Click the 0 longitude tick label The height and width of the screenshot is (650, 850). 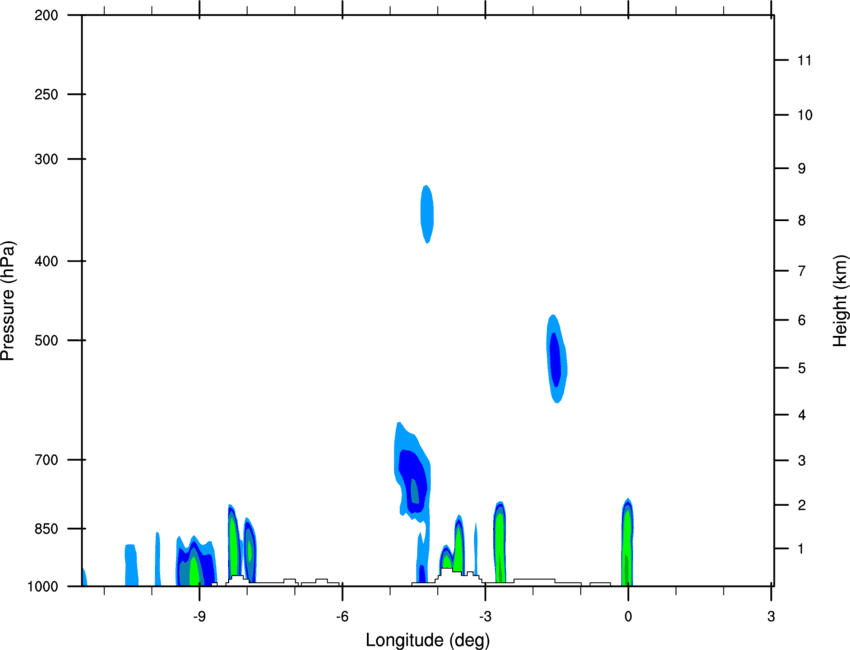pyautogui.click(x=628, y=617)
